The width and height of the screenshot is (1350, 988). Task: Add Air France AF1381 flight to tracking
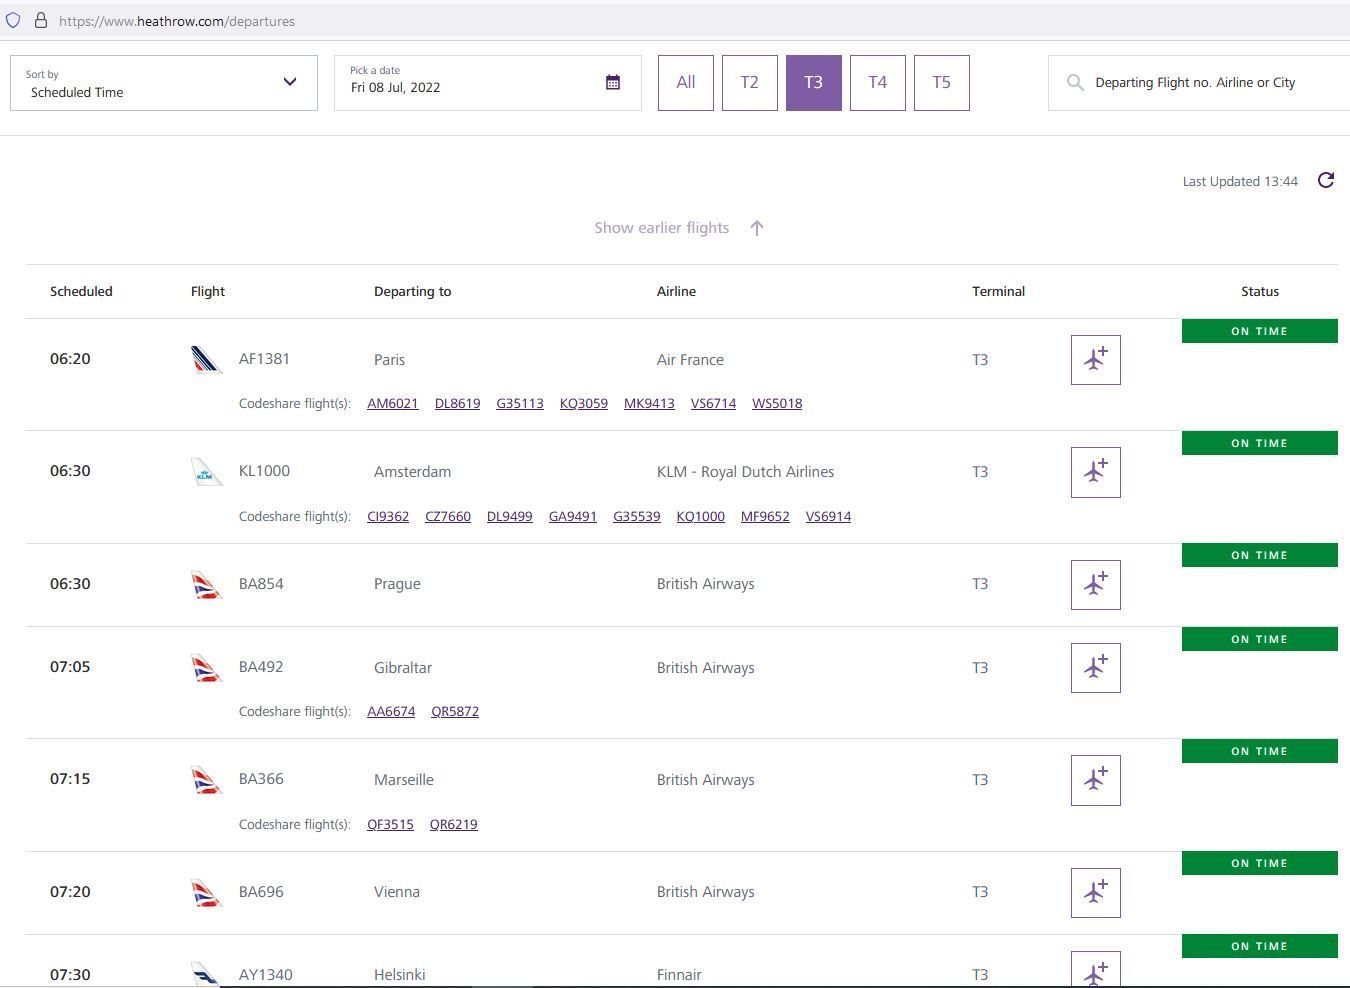(x=1095, y=360)
